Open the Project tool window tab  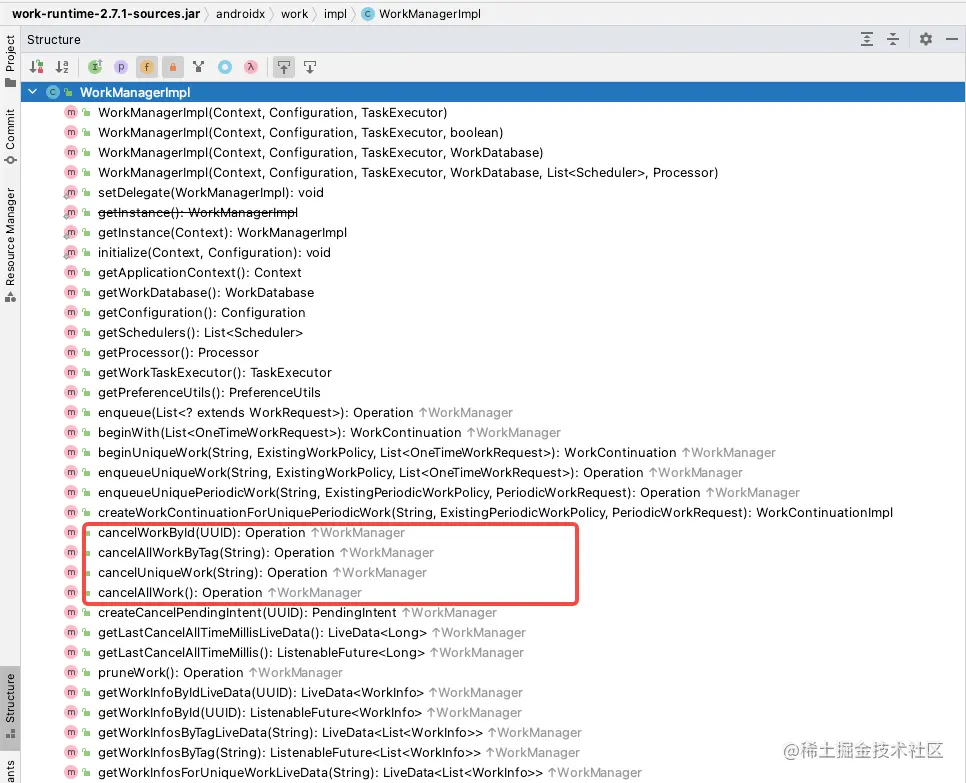pyautogui.click(x=10, y=60)
